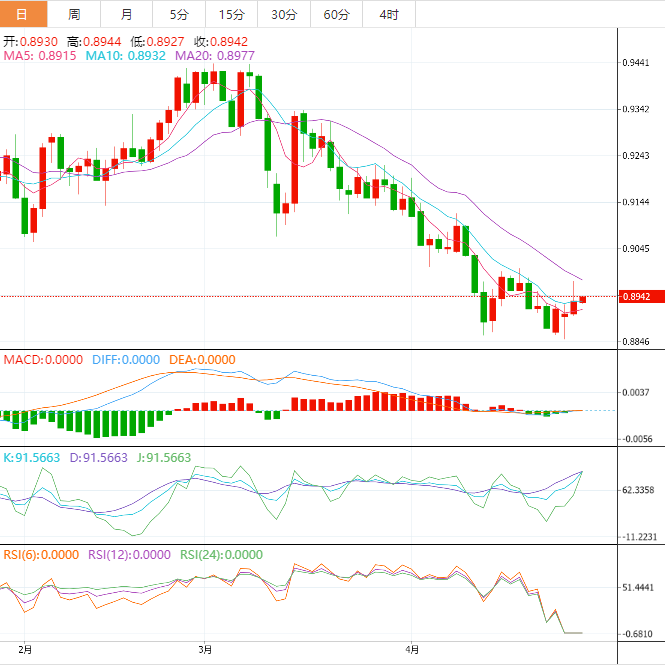Click the 3月 date axis marker
Viewport: 665px width, 666px height.
click(x=204, y=649)
